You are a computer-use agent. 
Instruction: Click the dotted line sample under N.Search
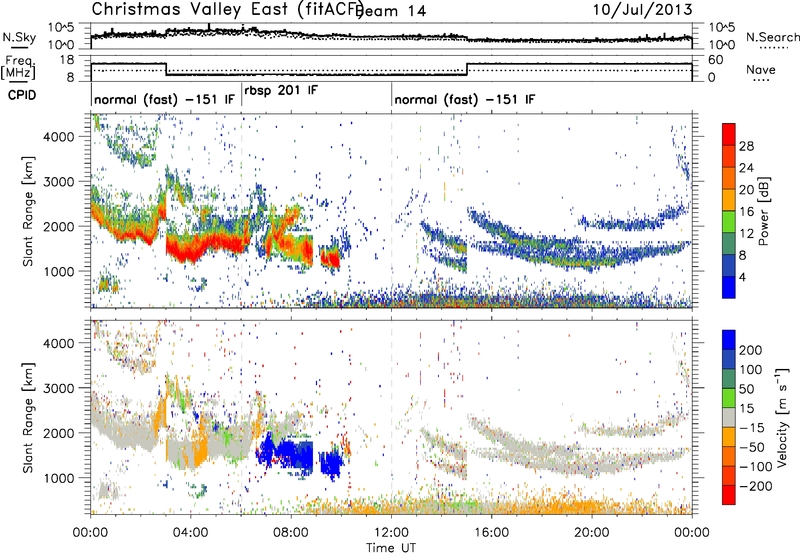click(x=774, y=48)
